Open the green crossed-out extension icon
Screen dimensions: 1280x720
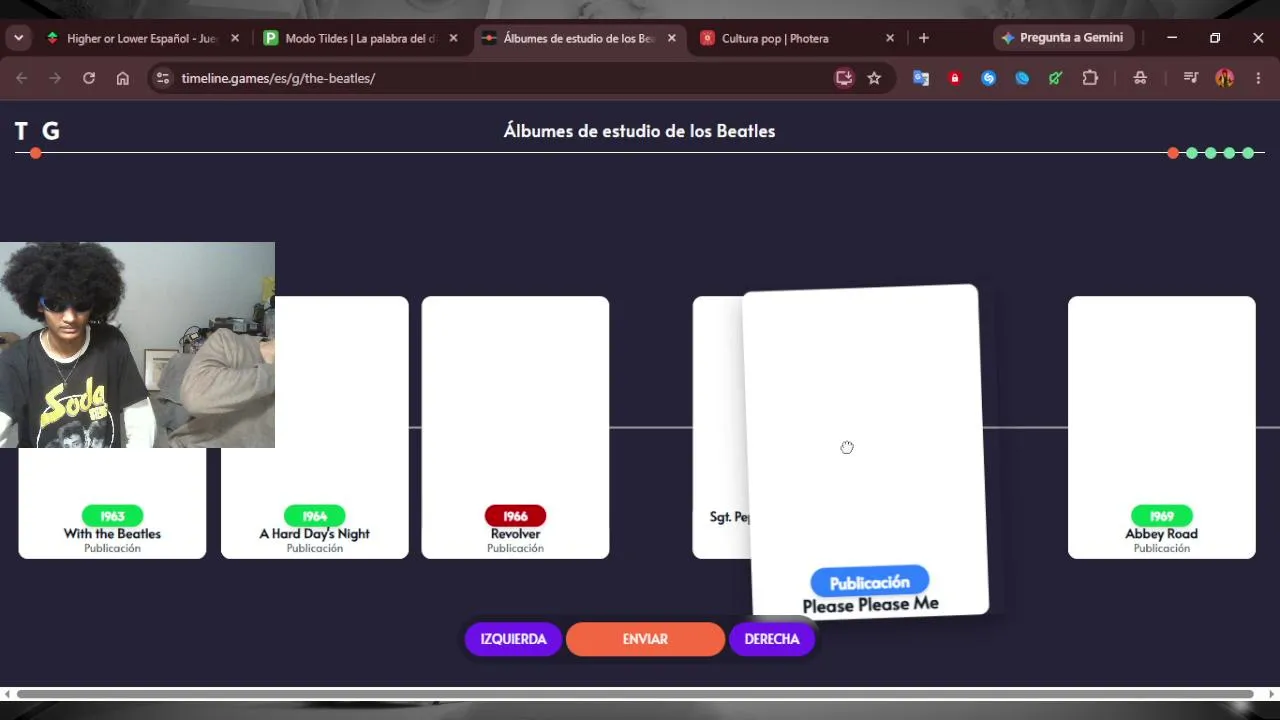pyautogui.click(x=1055, y=78)
